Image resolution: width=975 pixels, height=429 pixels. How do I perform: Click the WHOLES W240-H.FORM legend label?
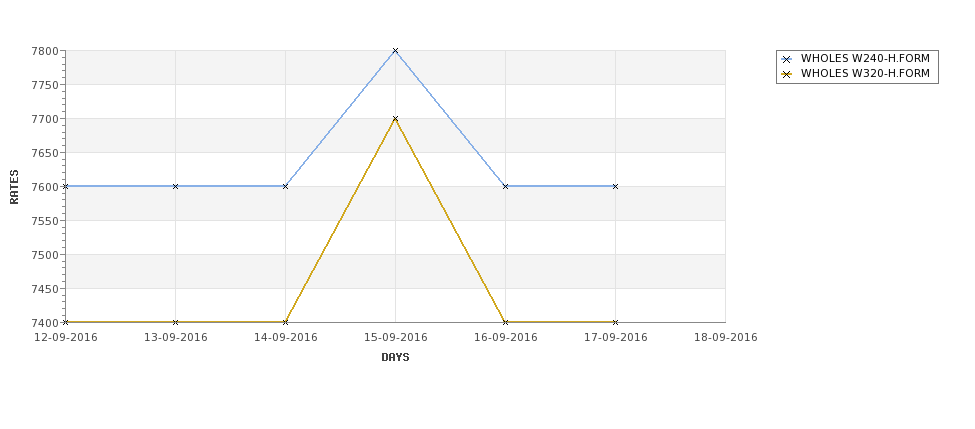[x=865, y=58]
